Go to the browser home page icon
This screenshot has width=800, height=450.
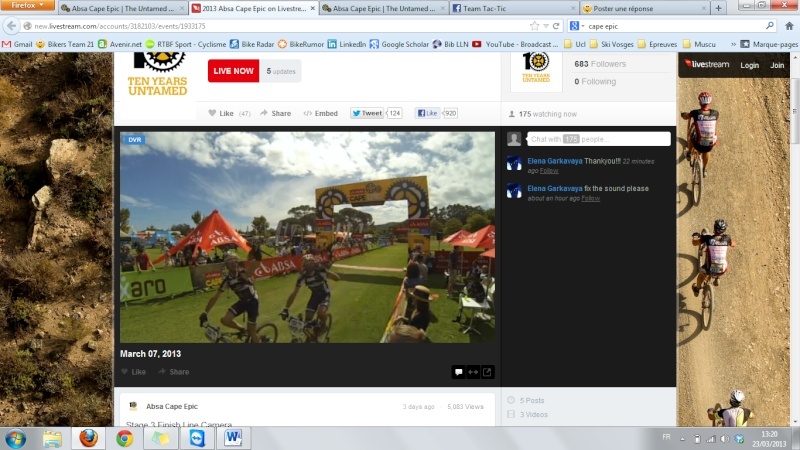tap(789, 26)
